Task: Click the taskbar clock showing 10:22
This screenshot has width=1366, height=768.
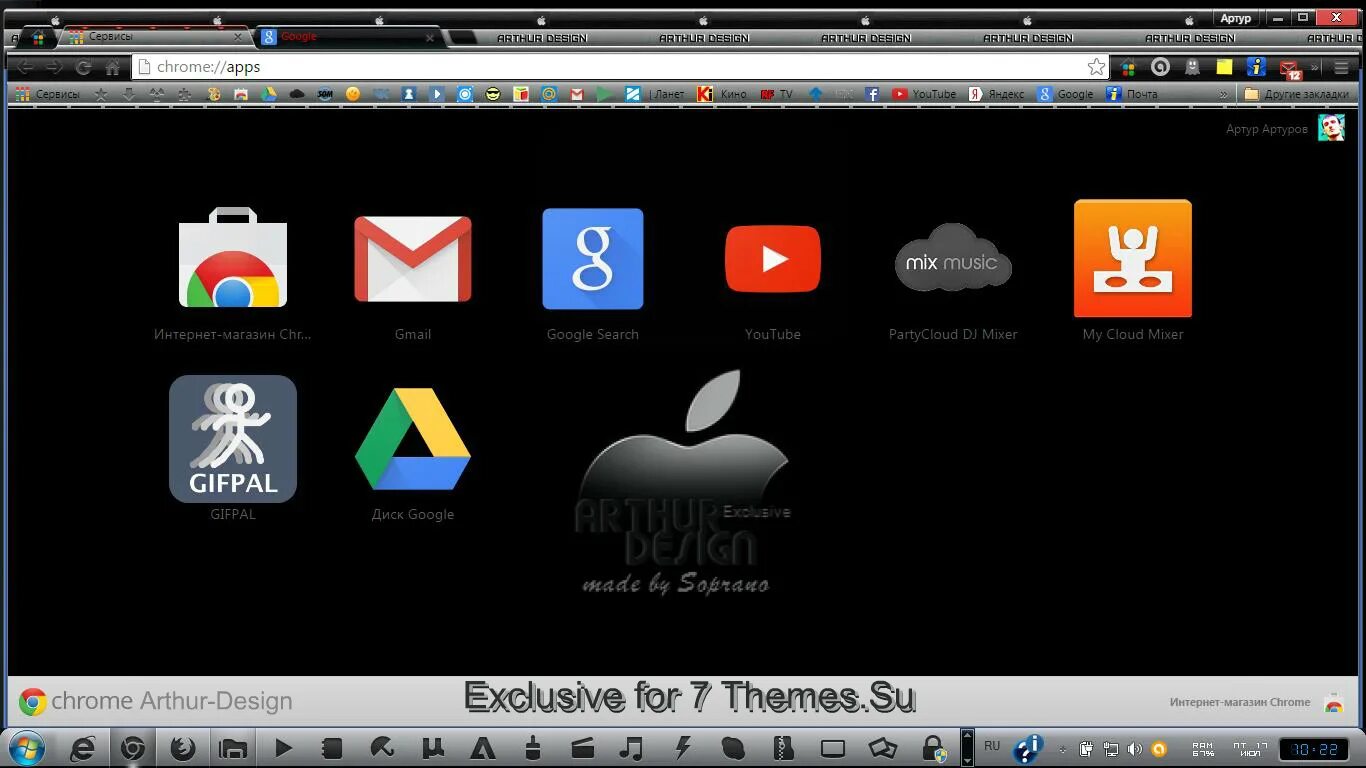Action: tap(1314, 749)
